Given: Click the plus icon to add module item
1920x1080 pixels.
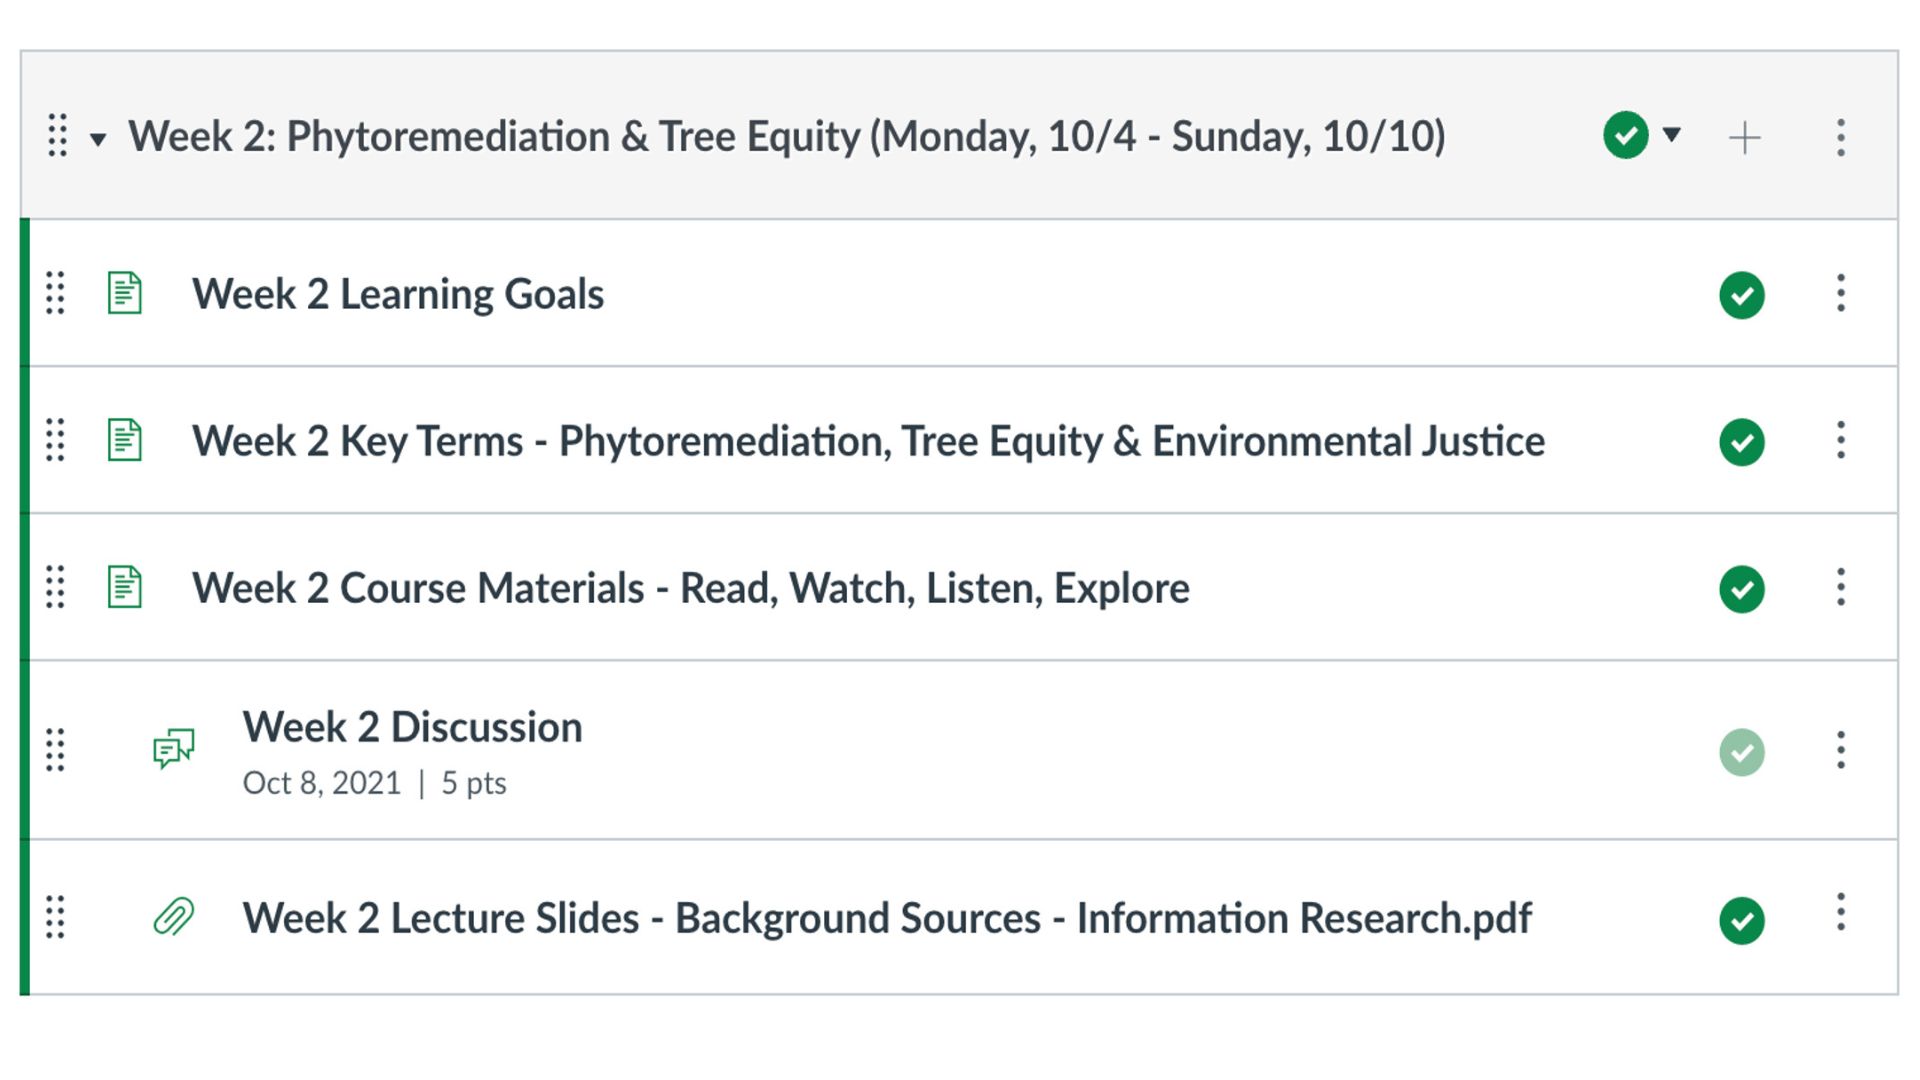Looking at the screenshot, I should pyautogui.click(x=1744, y=137).
